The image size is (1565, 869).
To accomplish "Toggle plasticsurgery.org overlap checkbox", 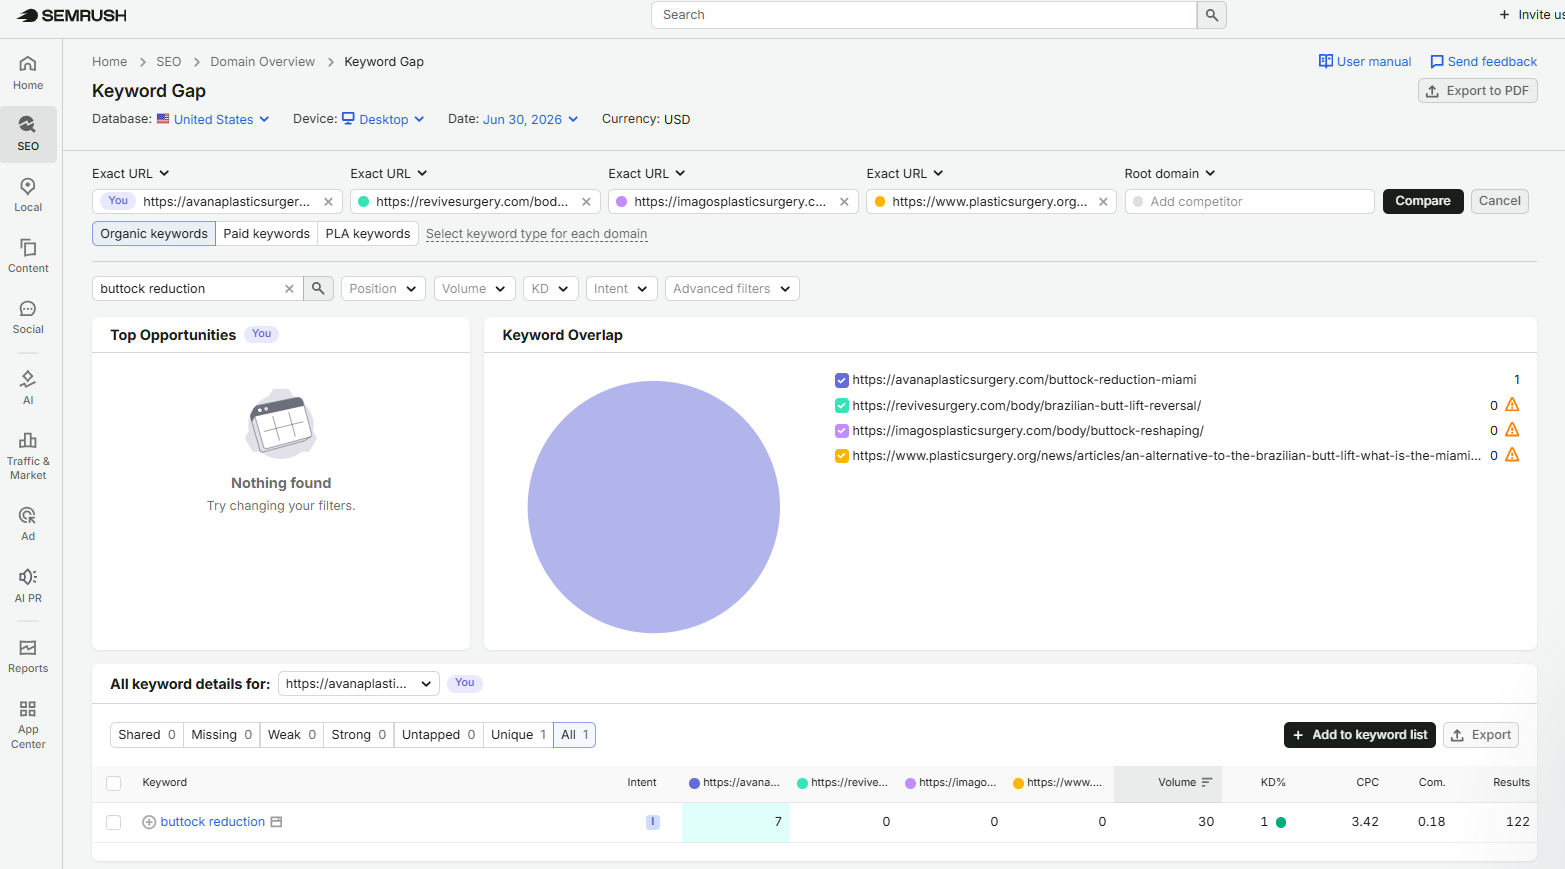I will [842, 456].
